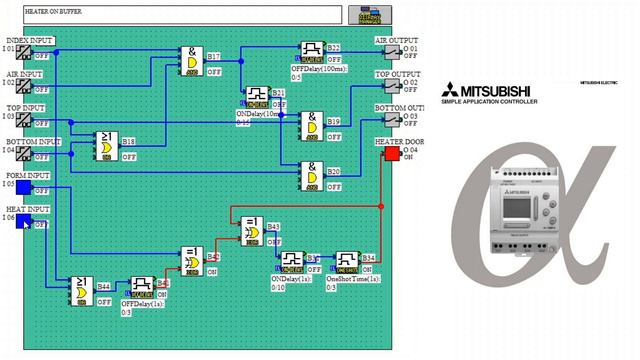Select the B34 one shot block

347,262
